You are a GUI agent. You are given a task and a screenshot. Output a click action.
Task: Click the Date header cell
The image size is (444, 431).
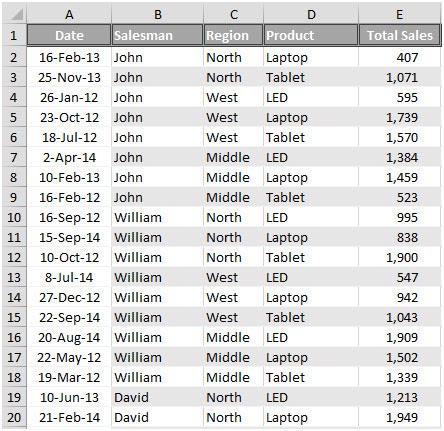(69, 35)
